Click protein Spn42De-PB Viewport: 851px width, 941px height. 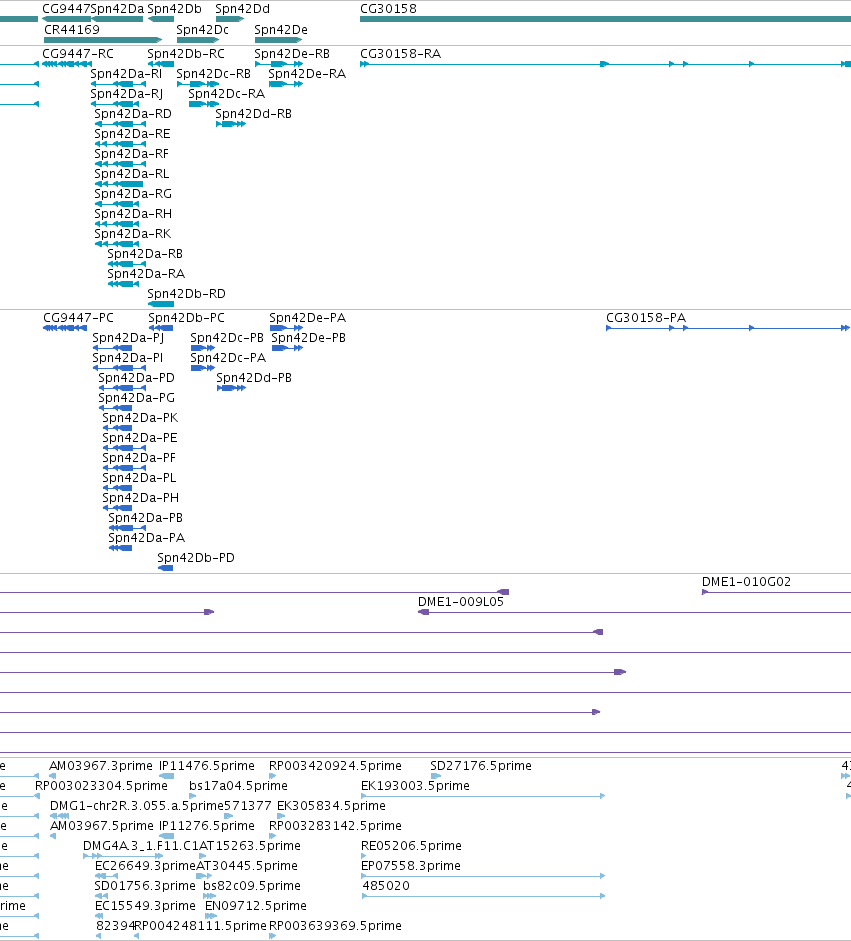coord(308,338)
